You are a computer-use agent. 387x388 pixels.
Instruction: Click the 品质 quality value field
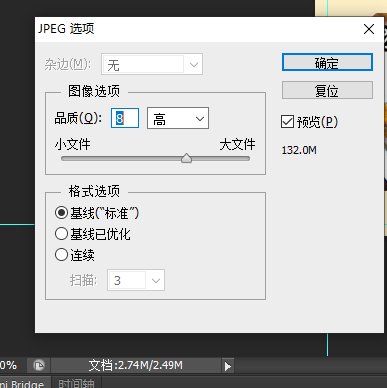(x=125, y=118)
